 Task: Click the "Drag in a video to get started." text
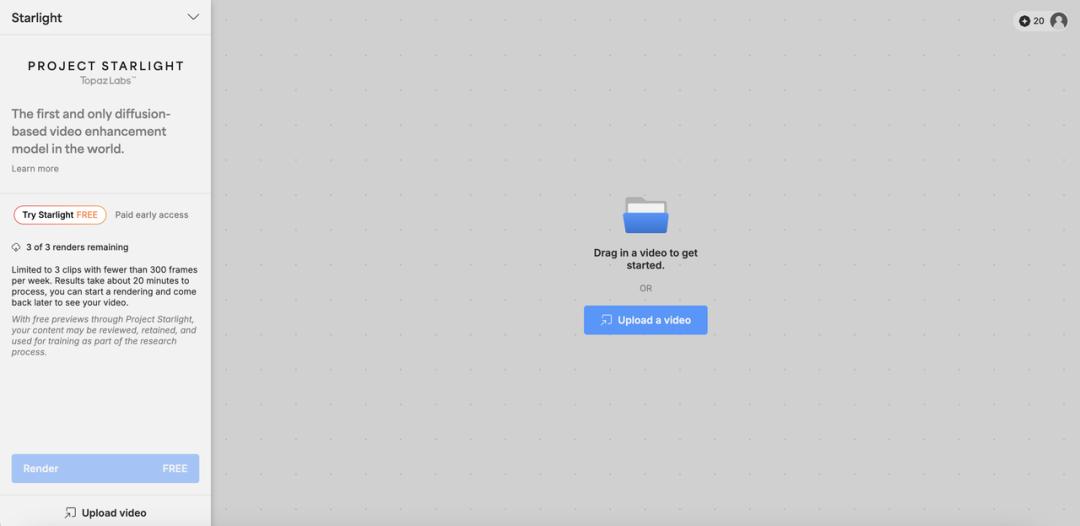point(645,259)
